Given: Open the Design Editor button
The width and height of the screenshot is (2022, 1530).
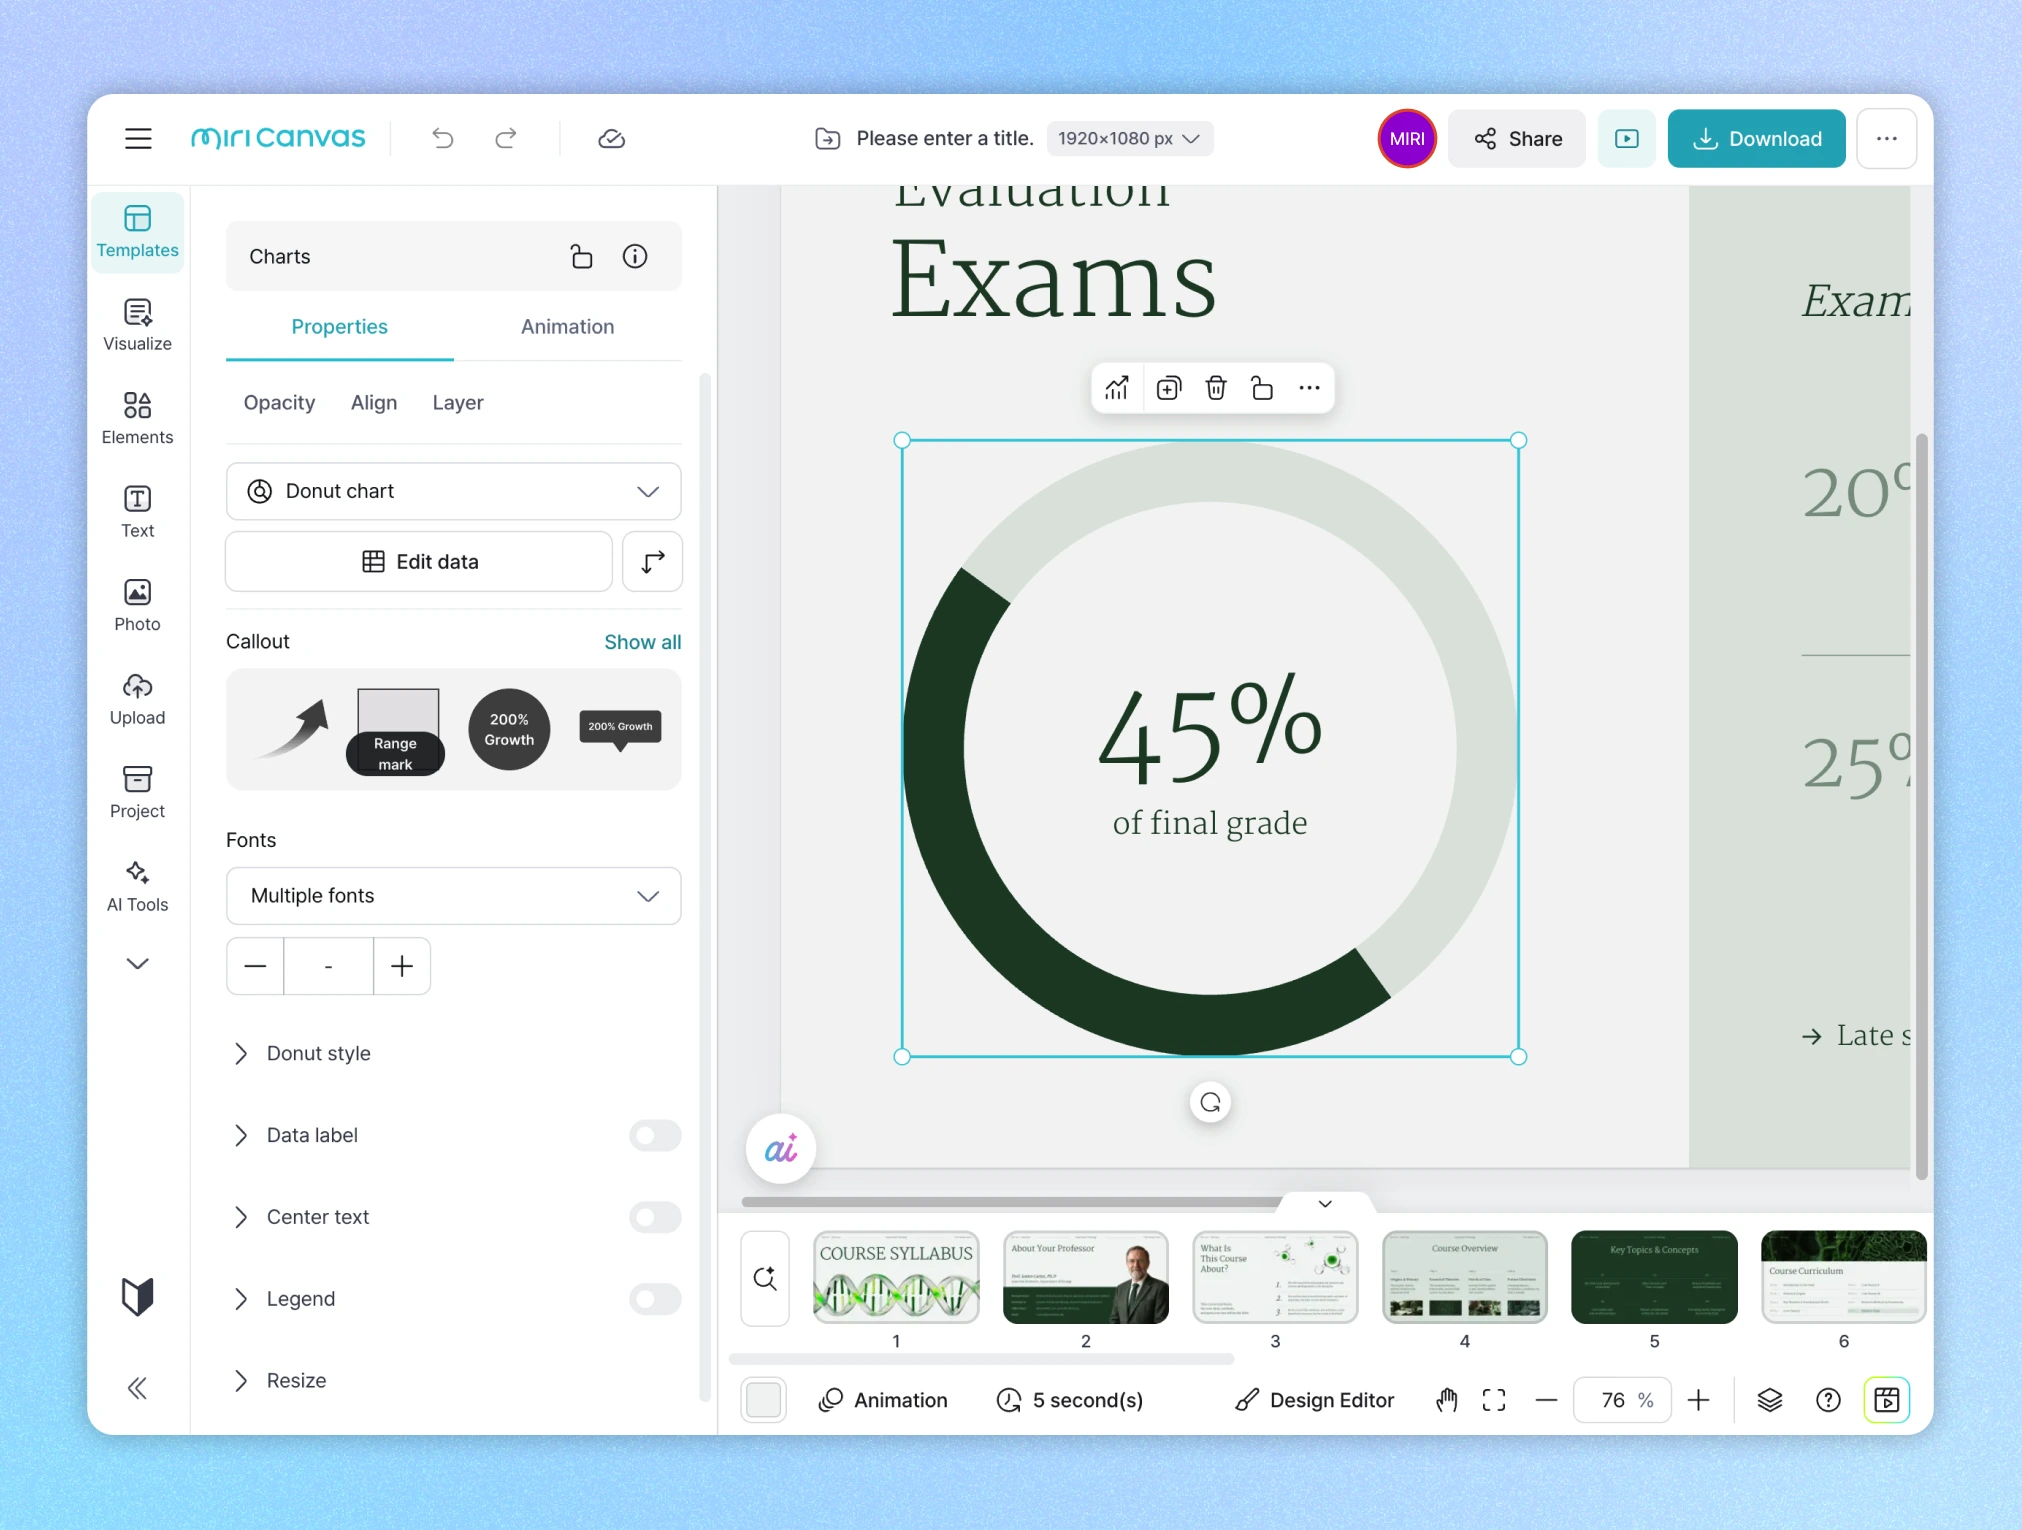Looking at the screenshot, I should point(1315,1400).
